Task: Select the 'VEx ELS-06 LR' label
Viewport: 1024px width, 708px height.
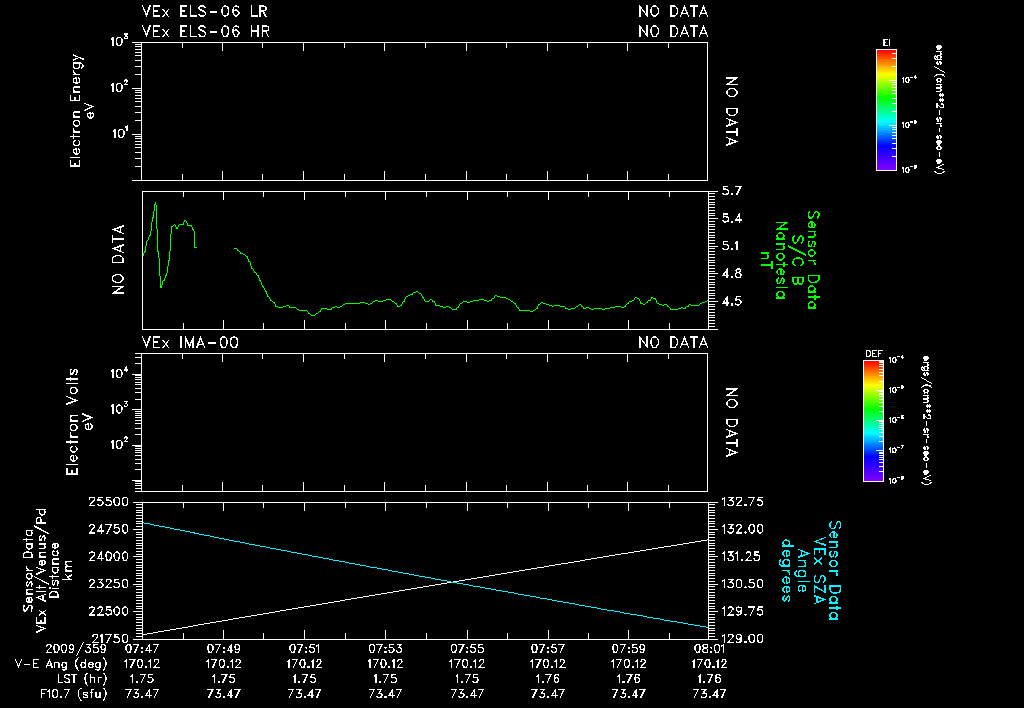Action: pos(204,12)
